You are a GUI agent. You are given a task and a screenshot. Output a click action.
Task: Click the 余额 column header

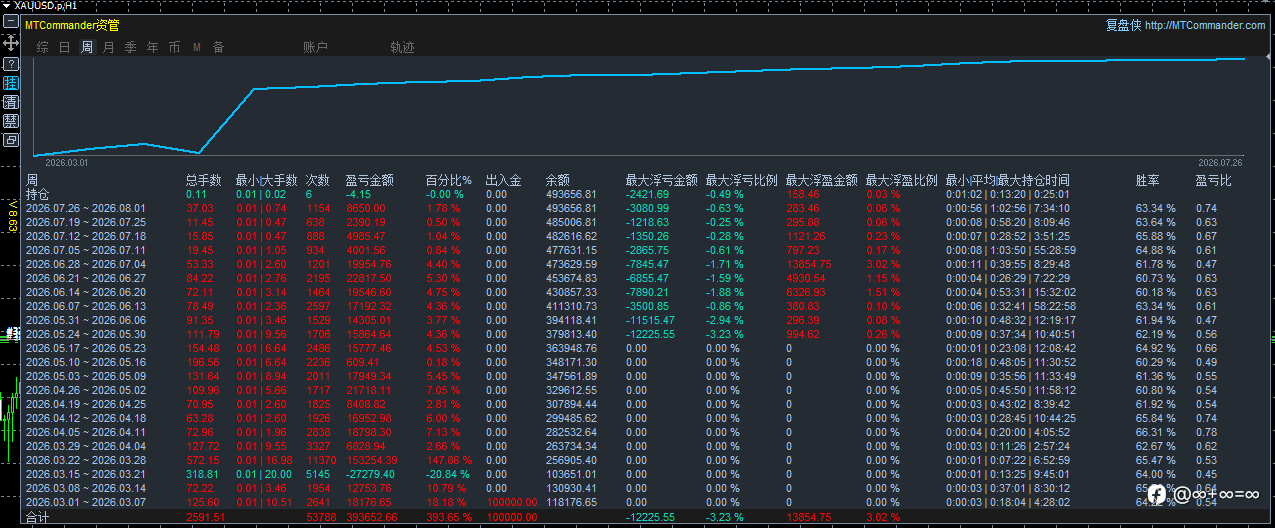tap(558, 181)
